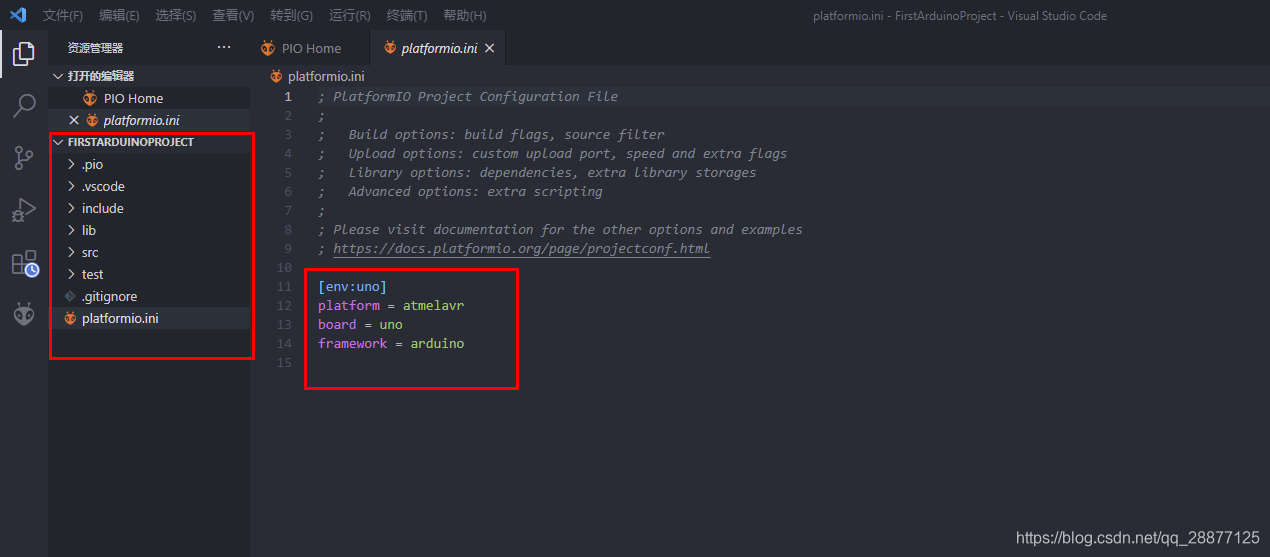The height and width of the screenshot is (557, 1270).
Task: Close platformio.ini in open editors list
Action: pos(73,120)
